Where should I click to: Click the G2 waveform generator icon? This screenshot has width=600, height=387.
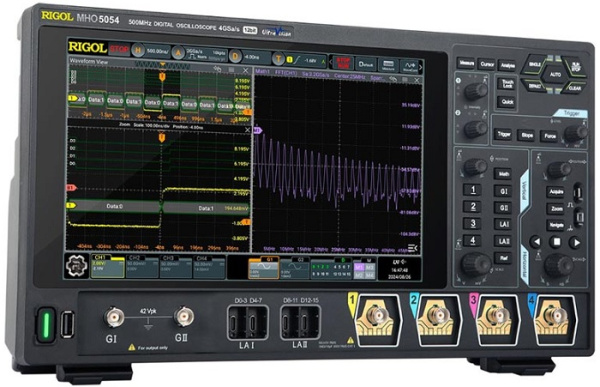tap(294, 268)
